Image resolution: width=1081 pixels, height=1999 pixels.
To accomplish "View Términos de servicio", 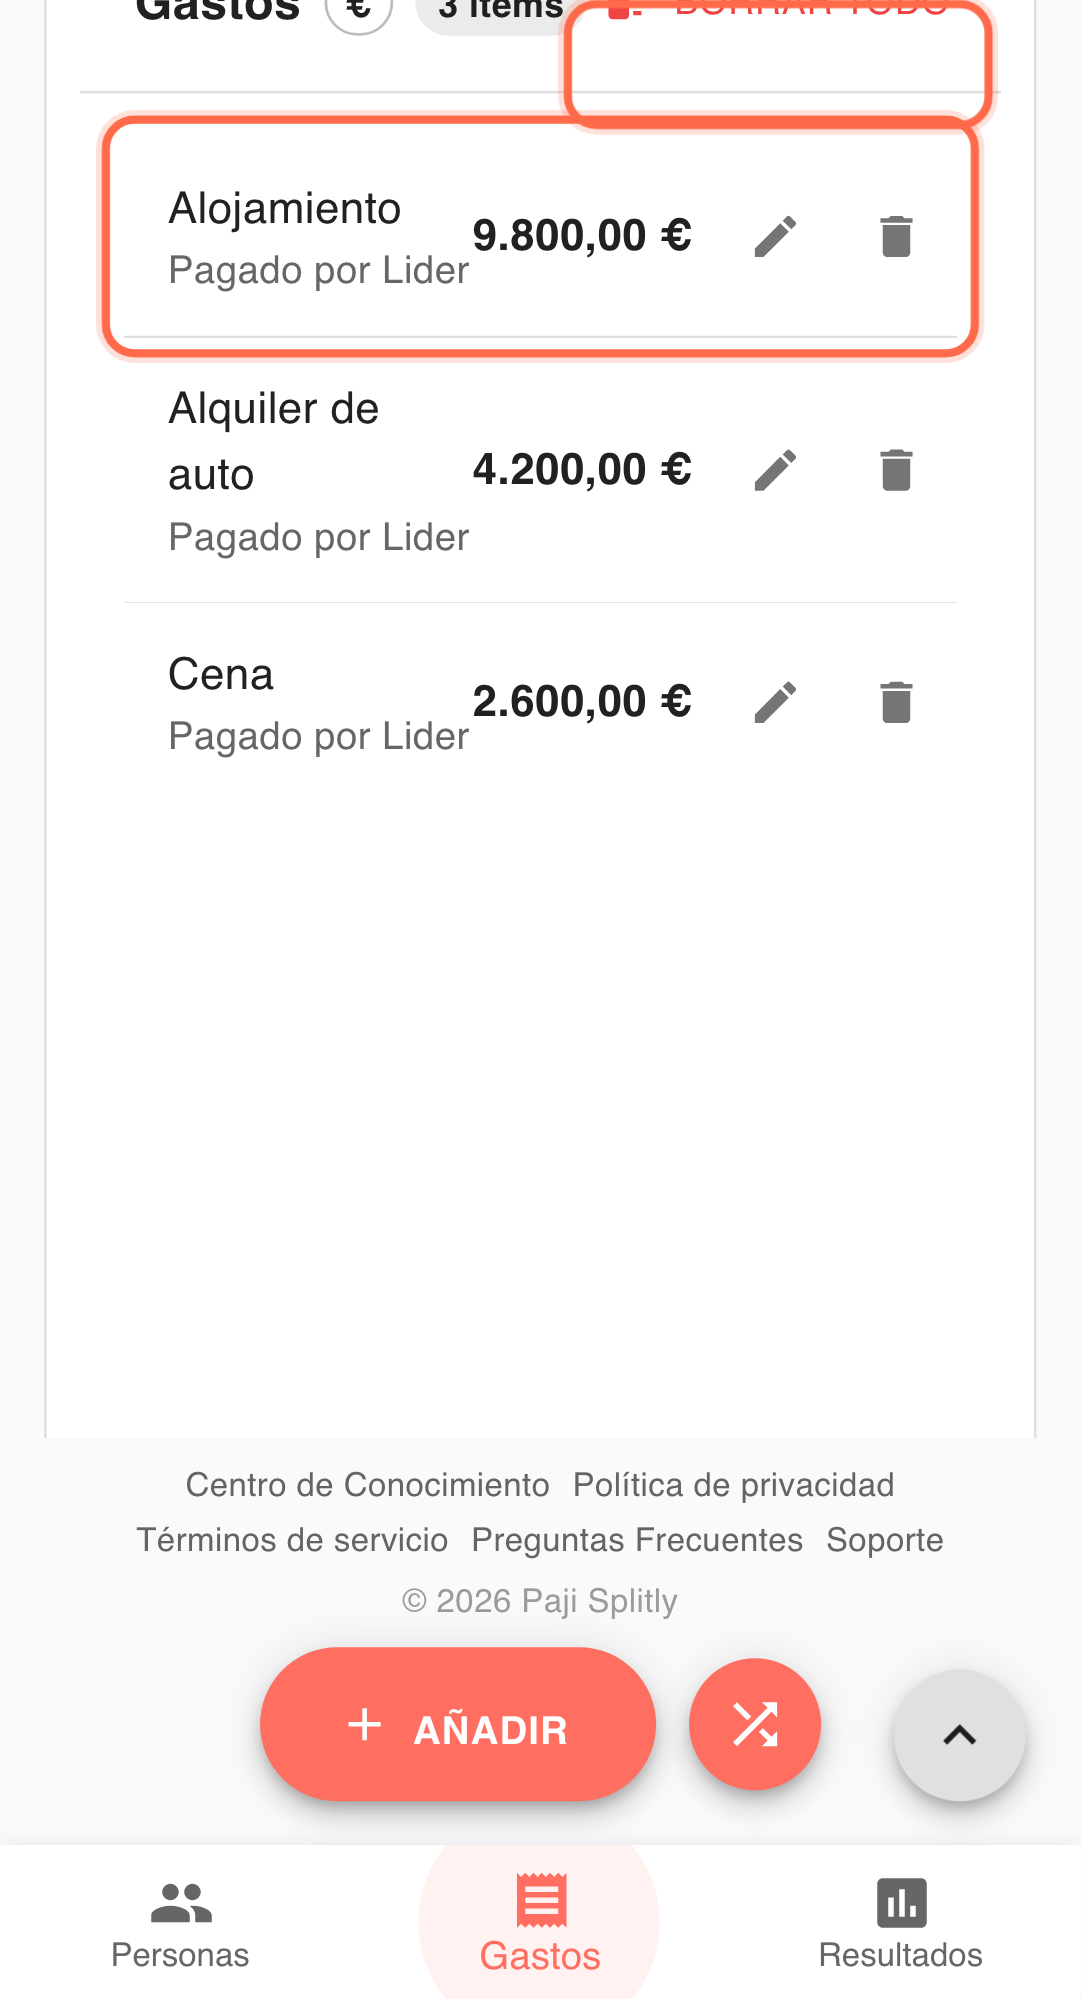I will click(292, 1540).
